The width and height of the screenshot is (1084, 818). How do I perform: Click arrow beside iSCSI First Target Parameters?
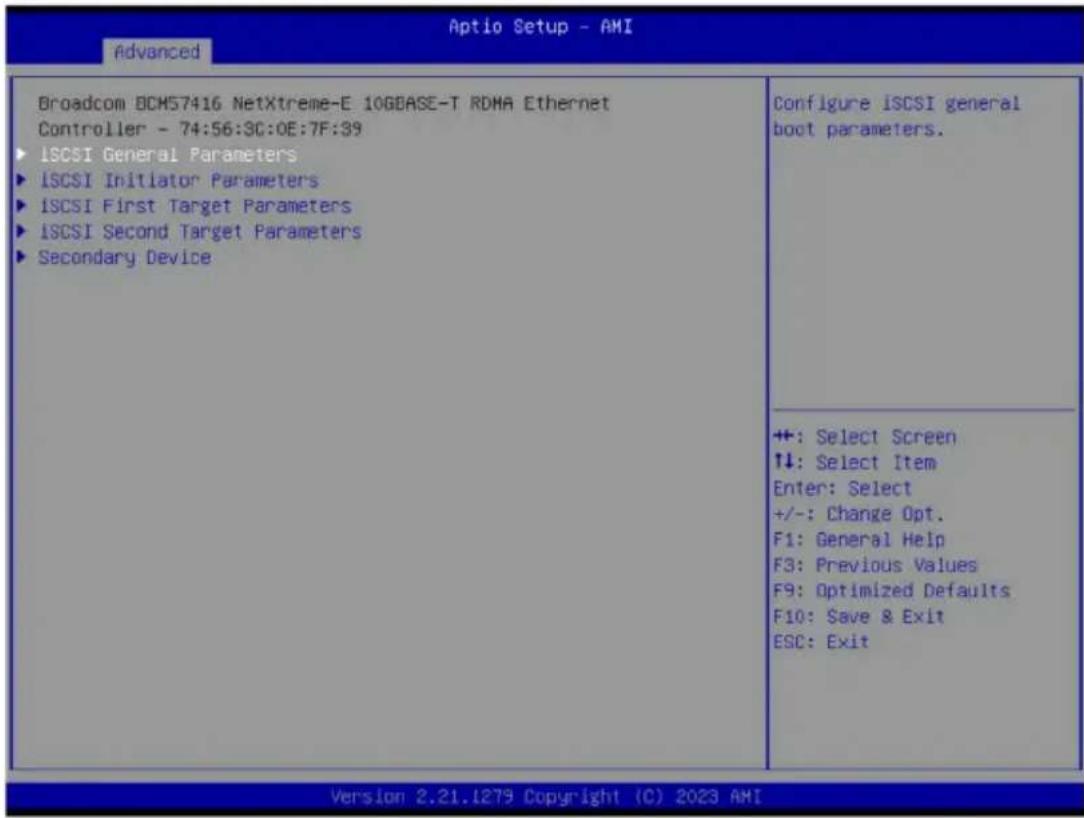coord(21,205)
